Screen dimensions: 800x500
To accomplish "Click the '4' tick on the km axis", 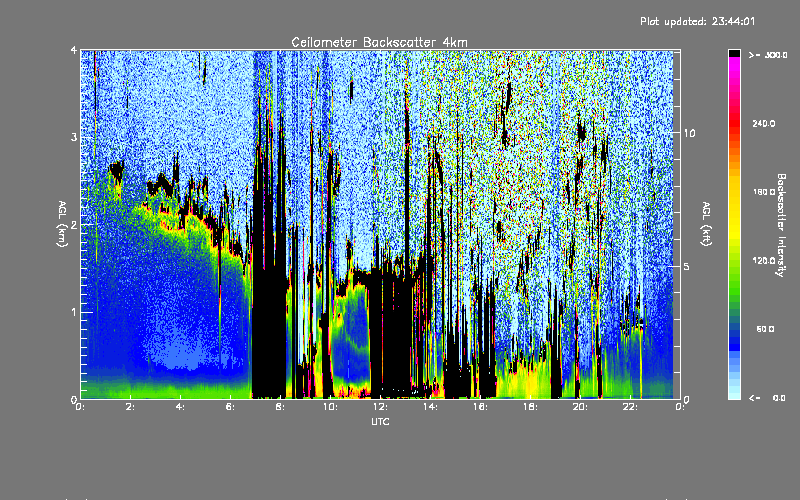I will pos(74,50).
